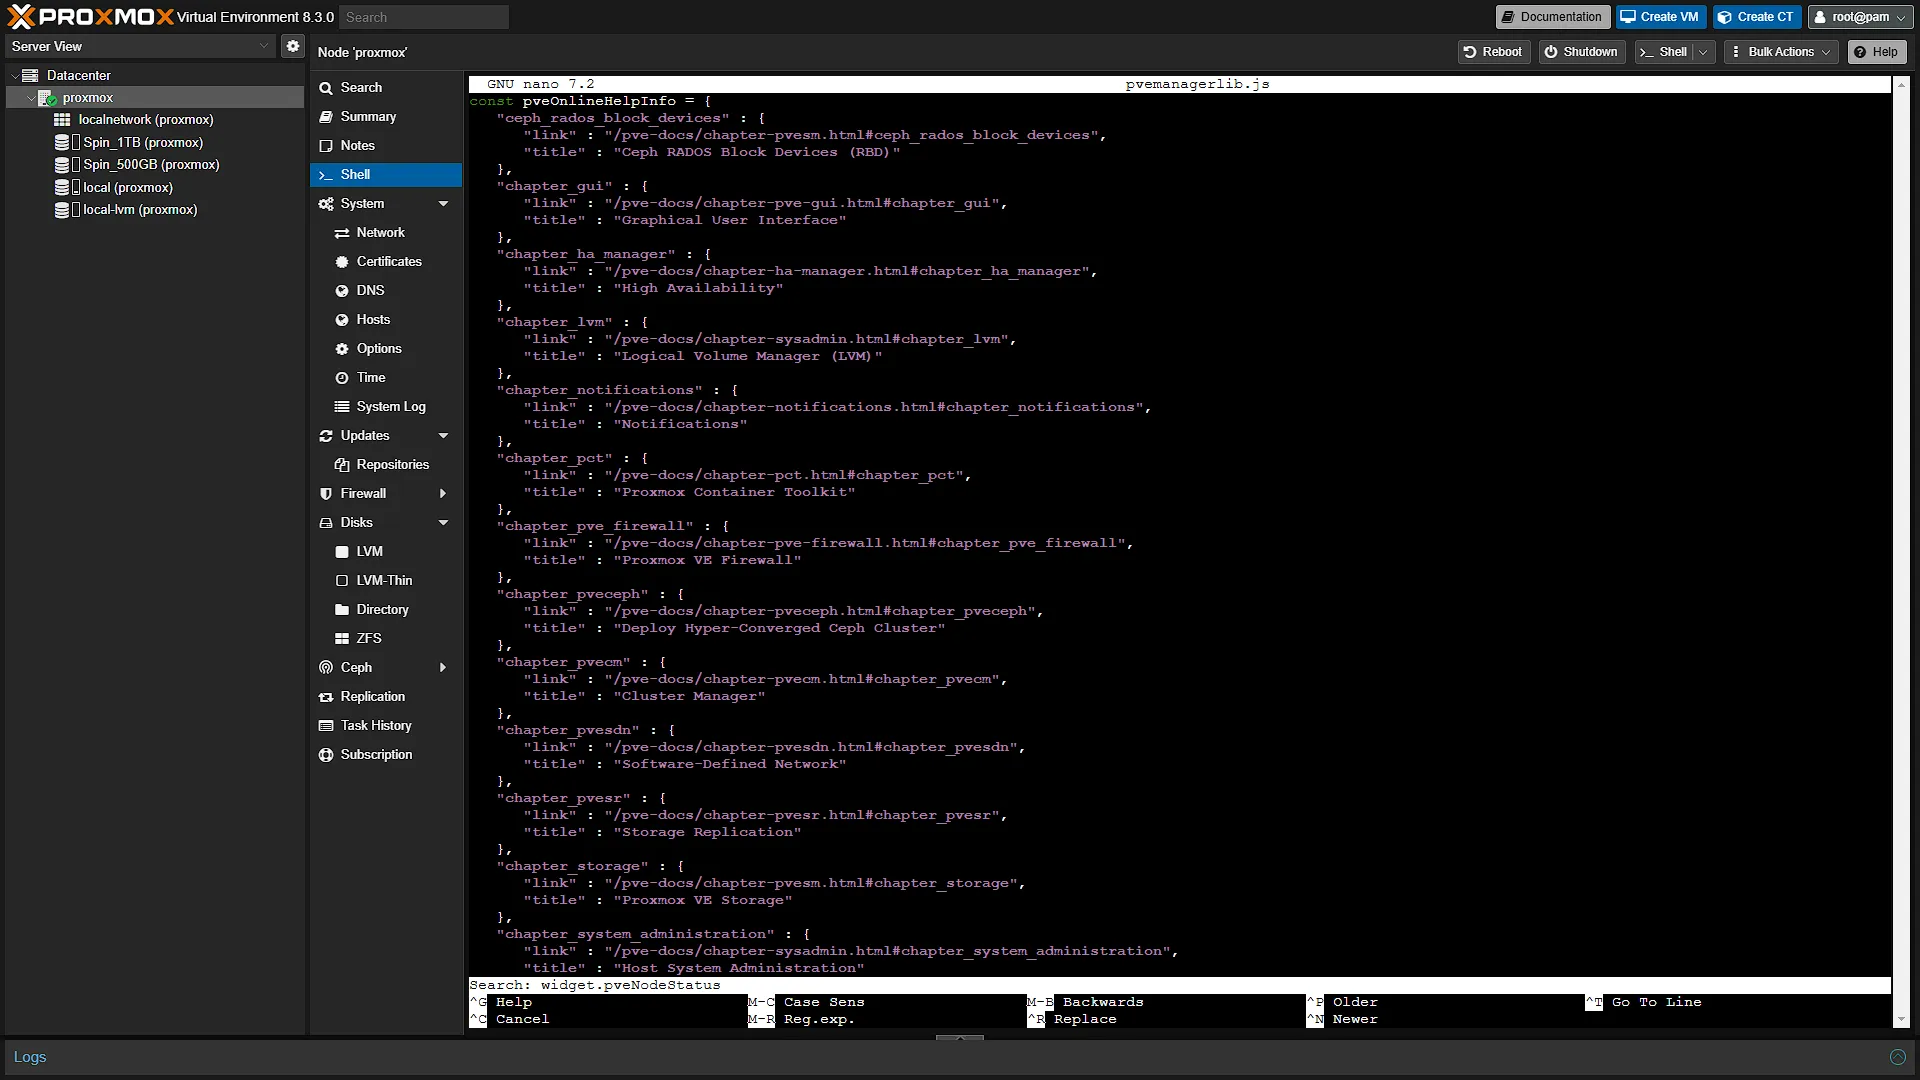Click the Replication icon
The height and width of the screenshot is (1080, 1920).
(326, 697)
